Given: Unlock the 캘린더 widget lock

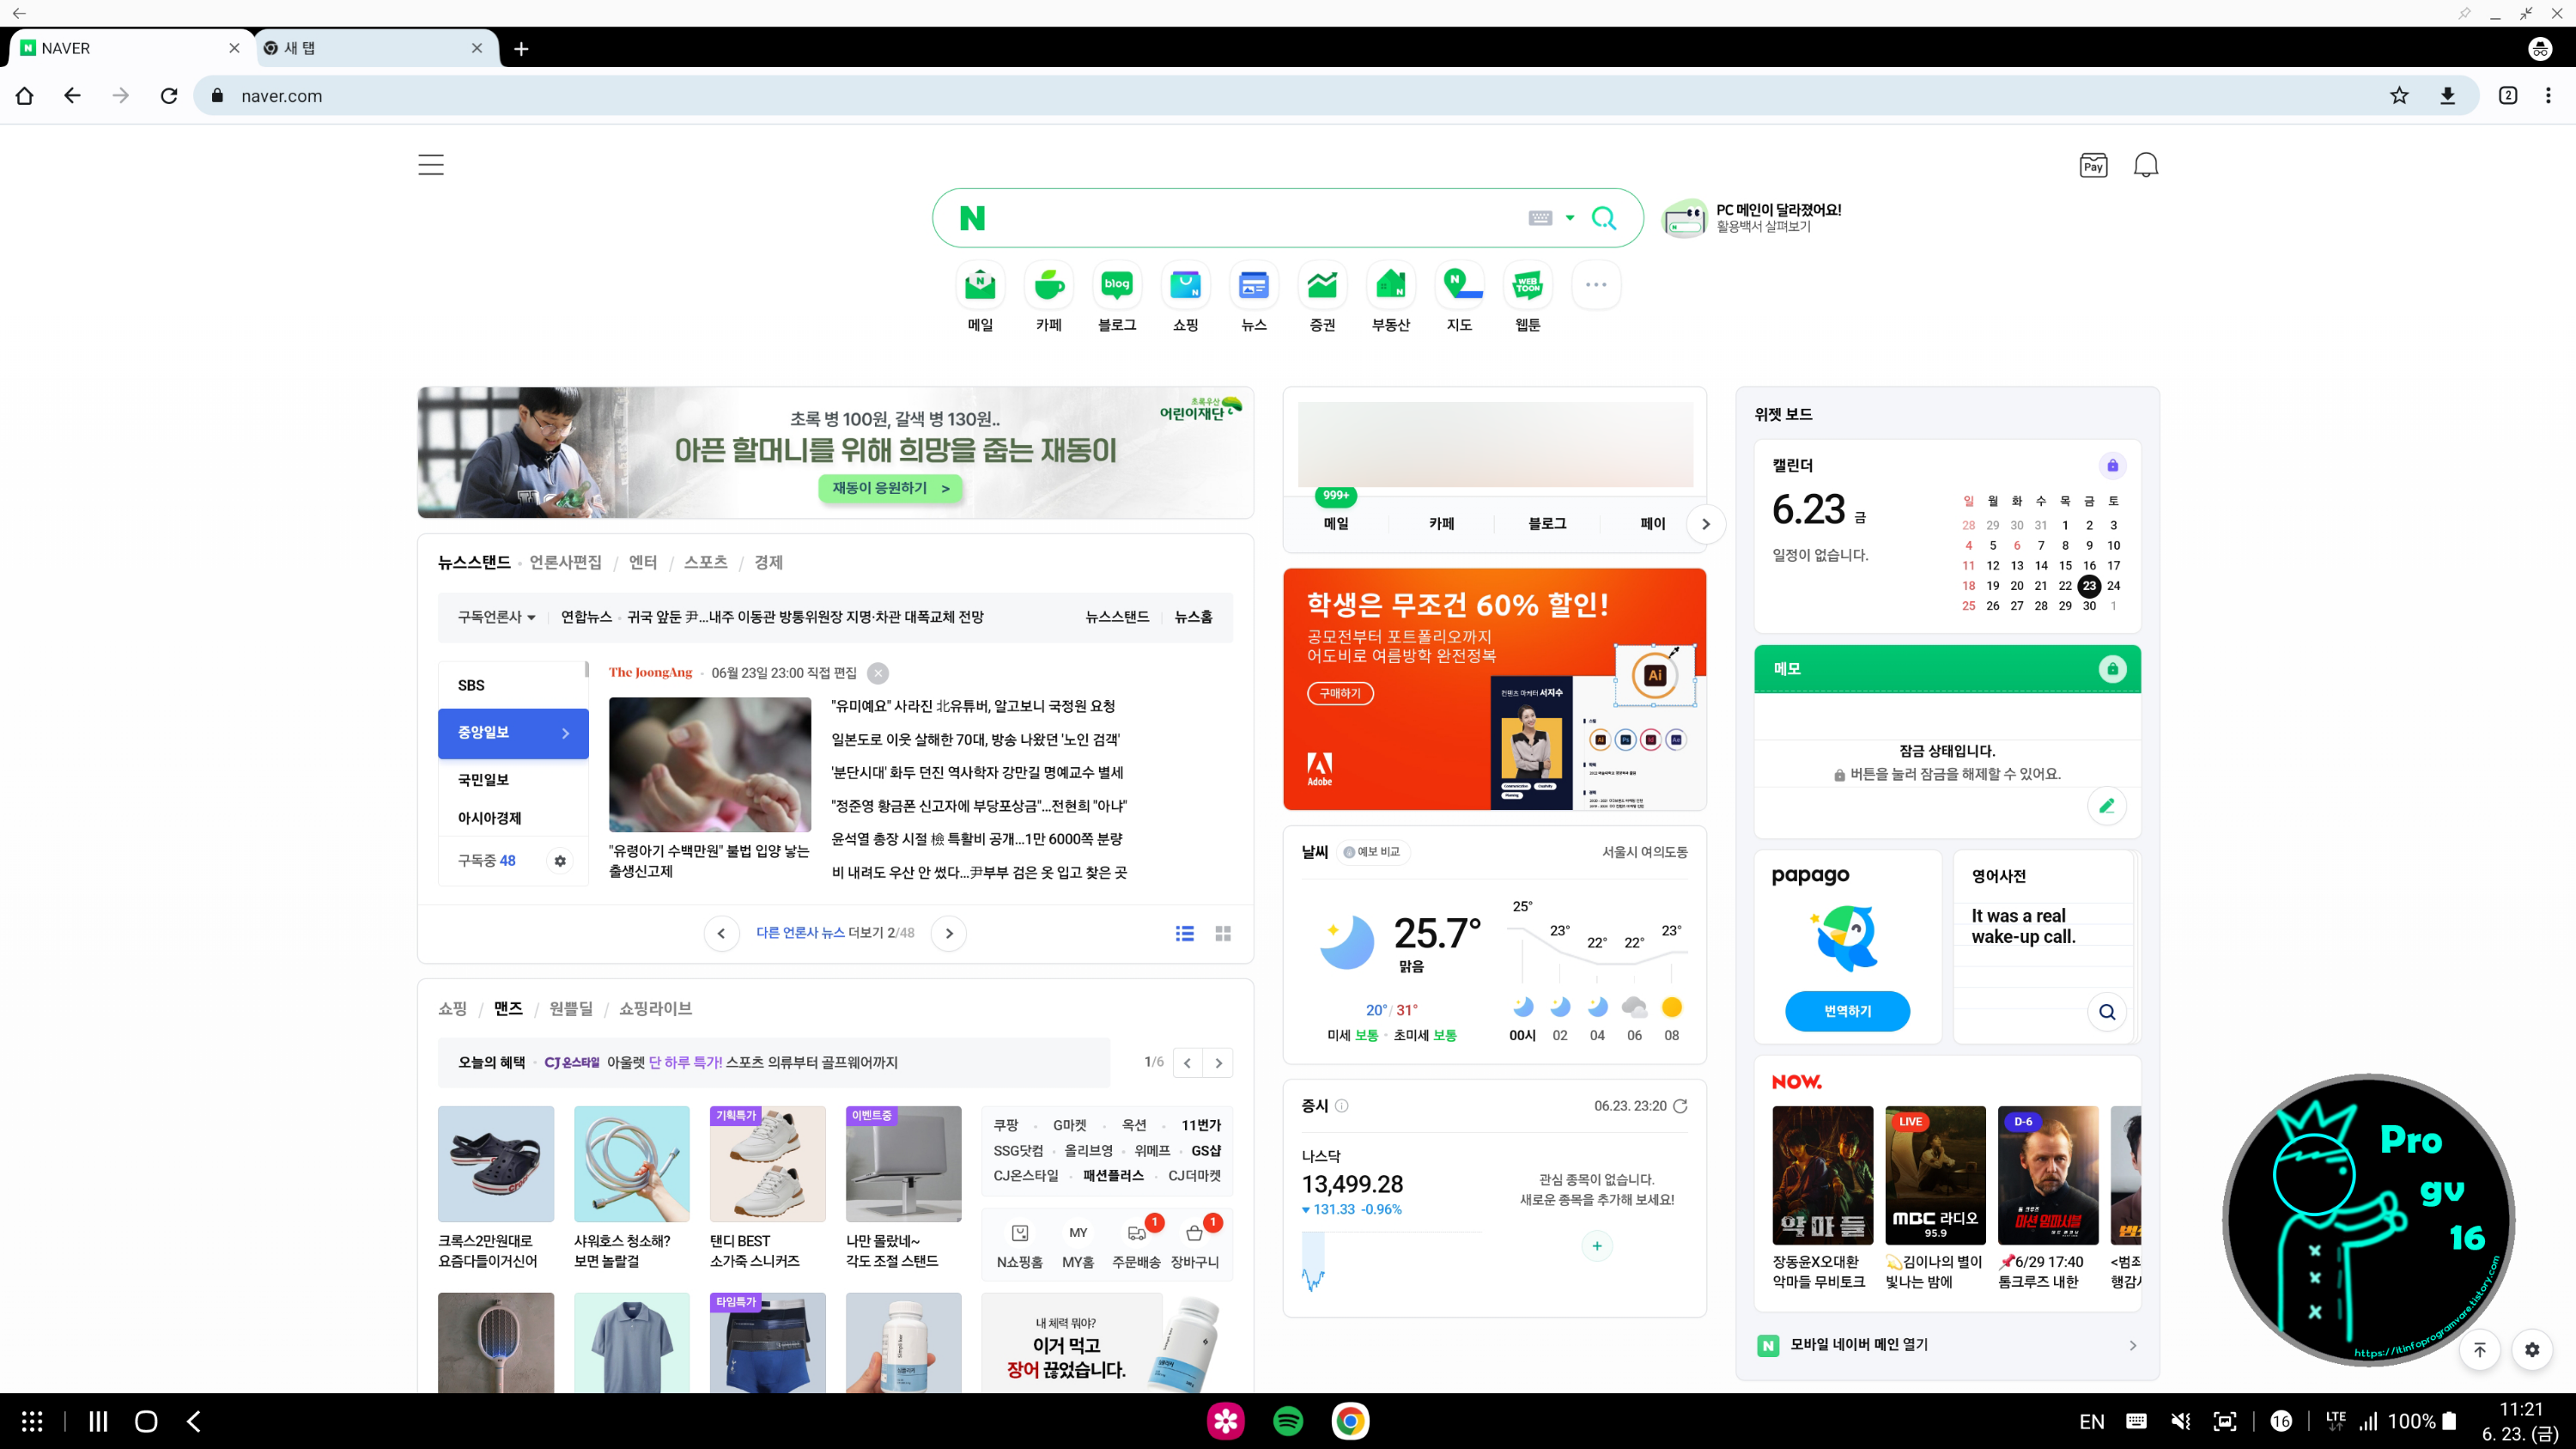Looking at the screenshot, I should tap(2112, 465).
